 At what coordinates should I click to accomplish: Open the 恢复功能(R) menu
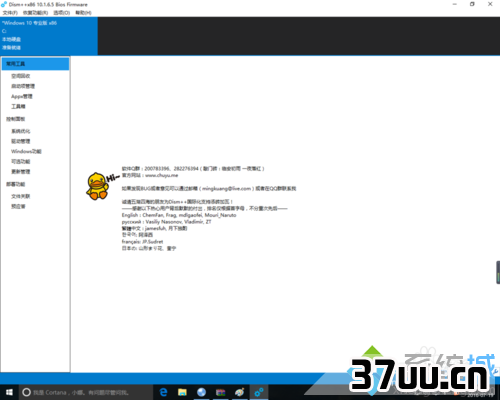coord(35,13)
